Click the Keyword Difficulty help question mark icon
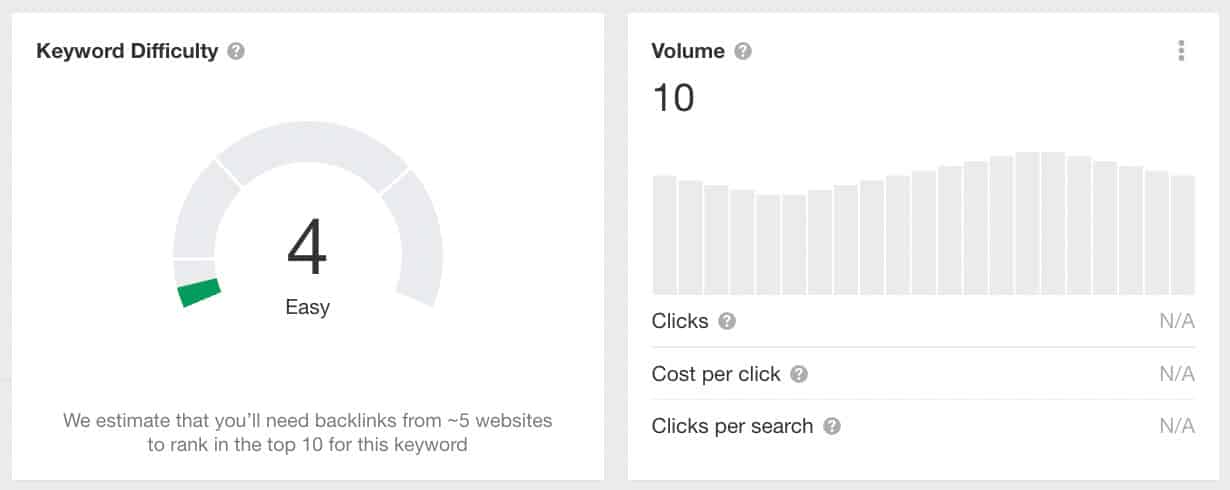Screen dimensions: 1230x490 coord(236,51)
